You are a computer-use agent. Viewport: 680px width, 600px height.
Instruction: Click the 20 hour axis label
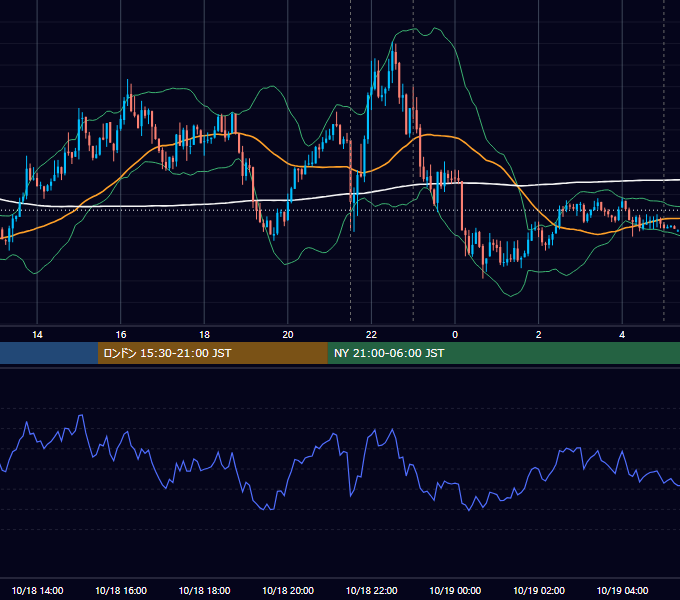pyautogui.click(x=288, y=335)
